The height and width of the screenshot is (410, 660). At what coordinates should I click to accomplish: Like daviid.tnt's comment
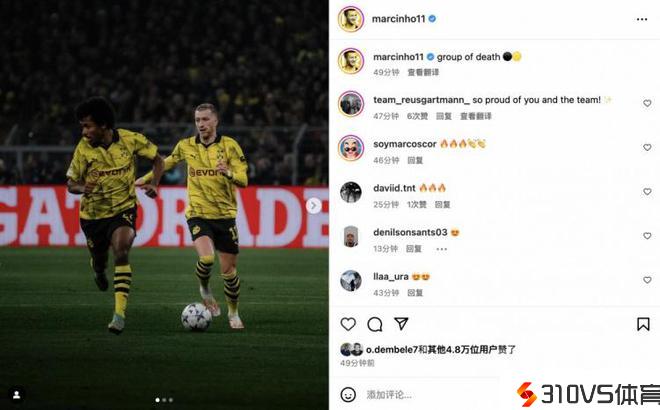coord(647,192)
